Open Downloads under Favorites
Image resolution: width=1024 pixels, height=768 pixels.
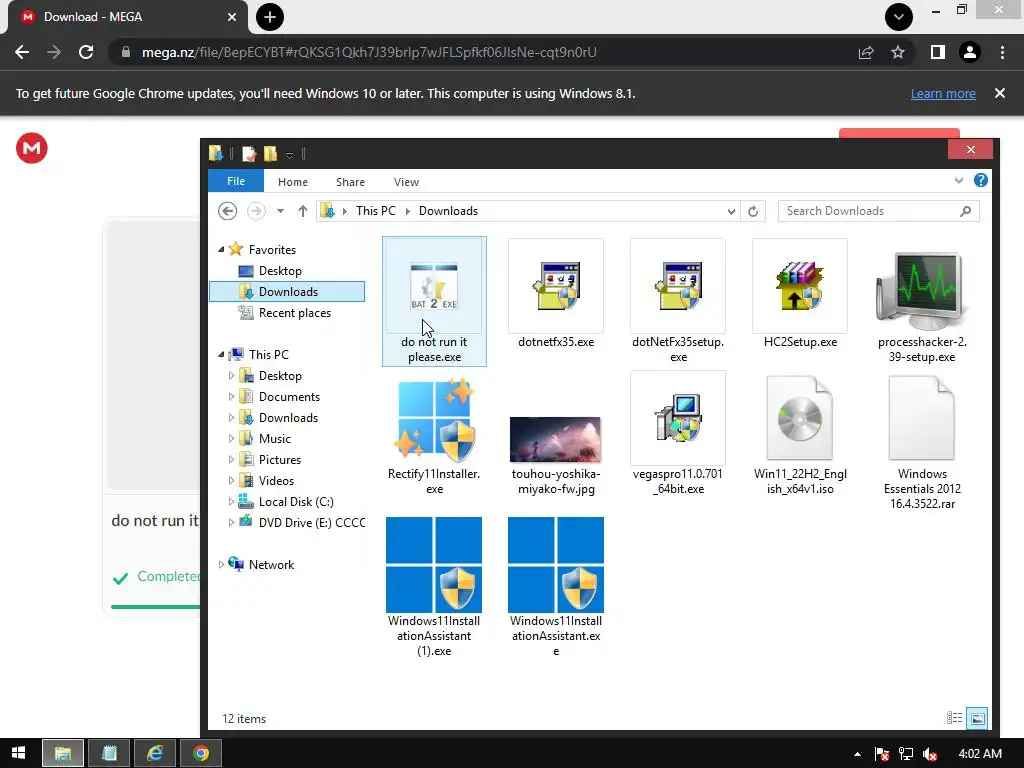pyautogui.click(x=287, y=291)
